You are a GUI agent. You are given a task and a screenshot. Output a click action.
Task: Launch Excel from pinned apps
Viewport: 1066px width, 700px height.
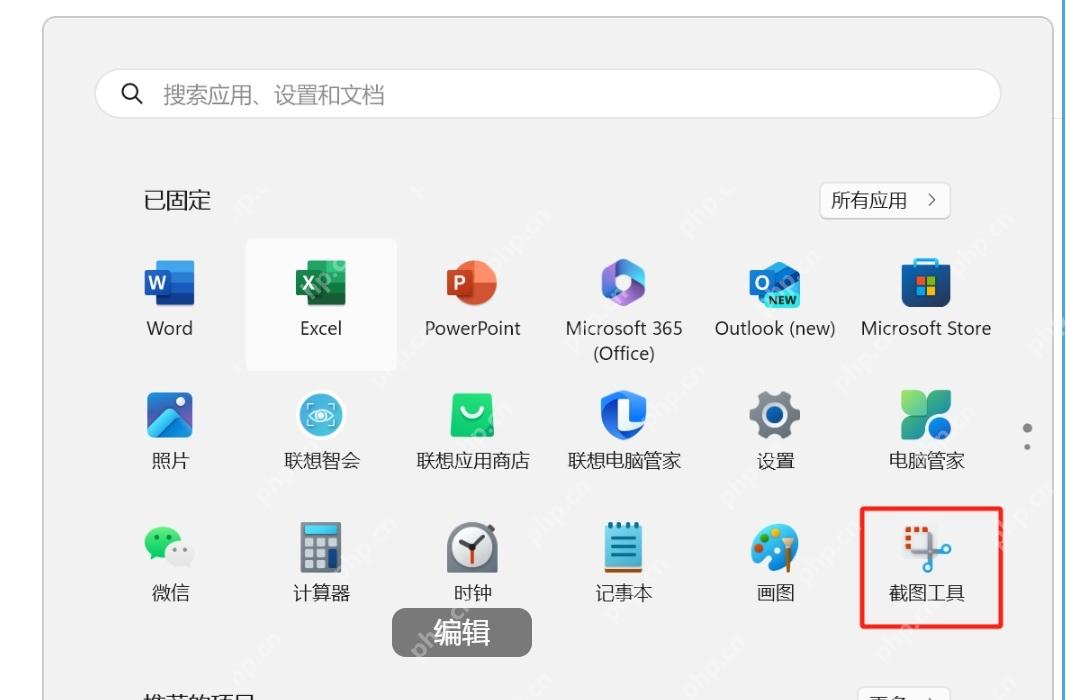pyautogui.click(x=320, y=283)
